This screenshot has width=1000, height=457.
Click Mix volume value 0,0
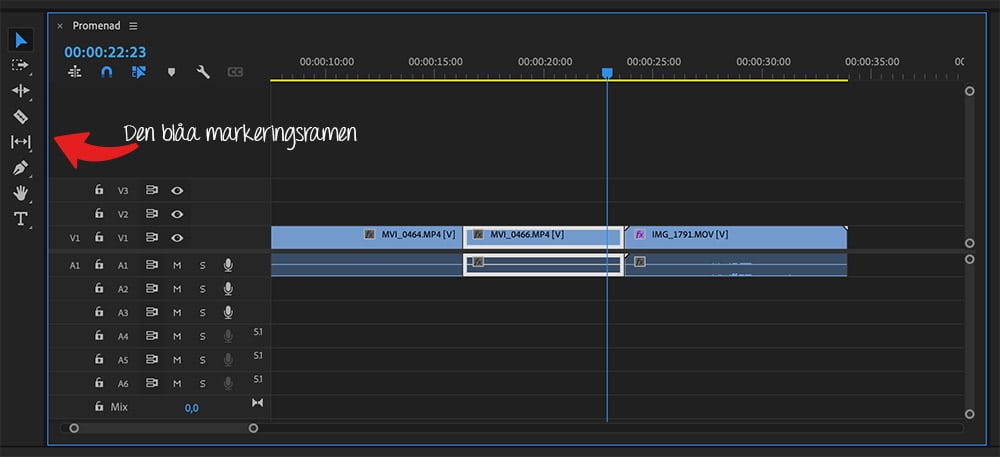click(191, 408)
